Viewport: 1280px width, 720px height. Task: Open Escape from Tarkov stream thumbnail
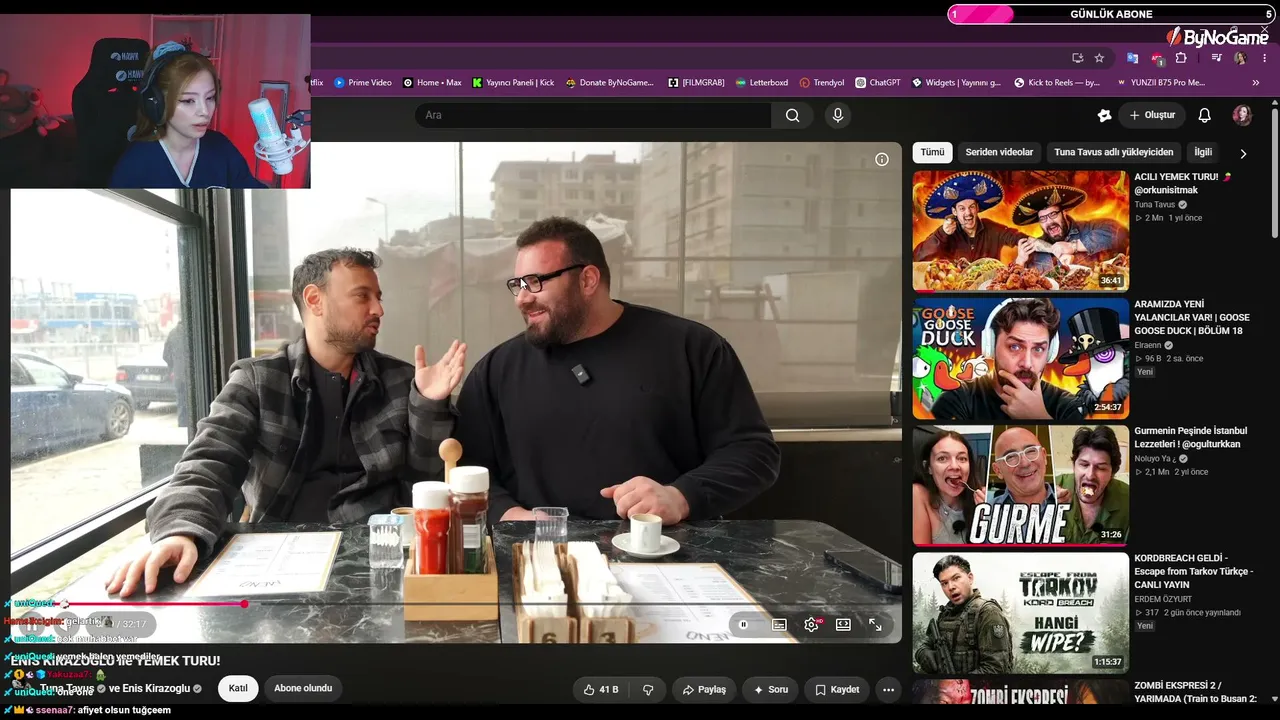point(1020,613)
